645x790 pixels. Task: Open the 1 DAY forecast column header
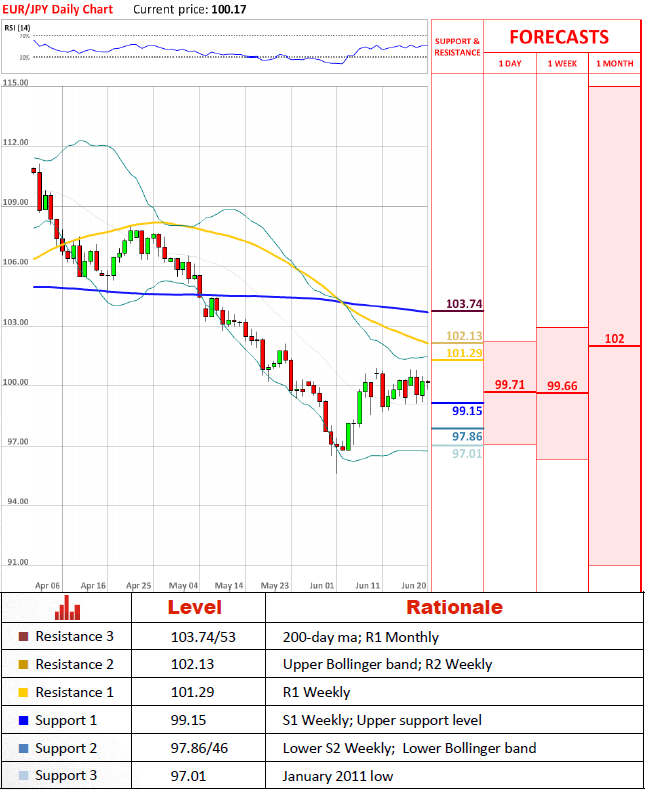(x=509, y=63)
